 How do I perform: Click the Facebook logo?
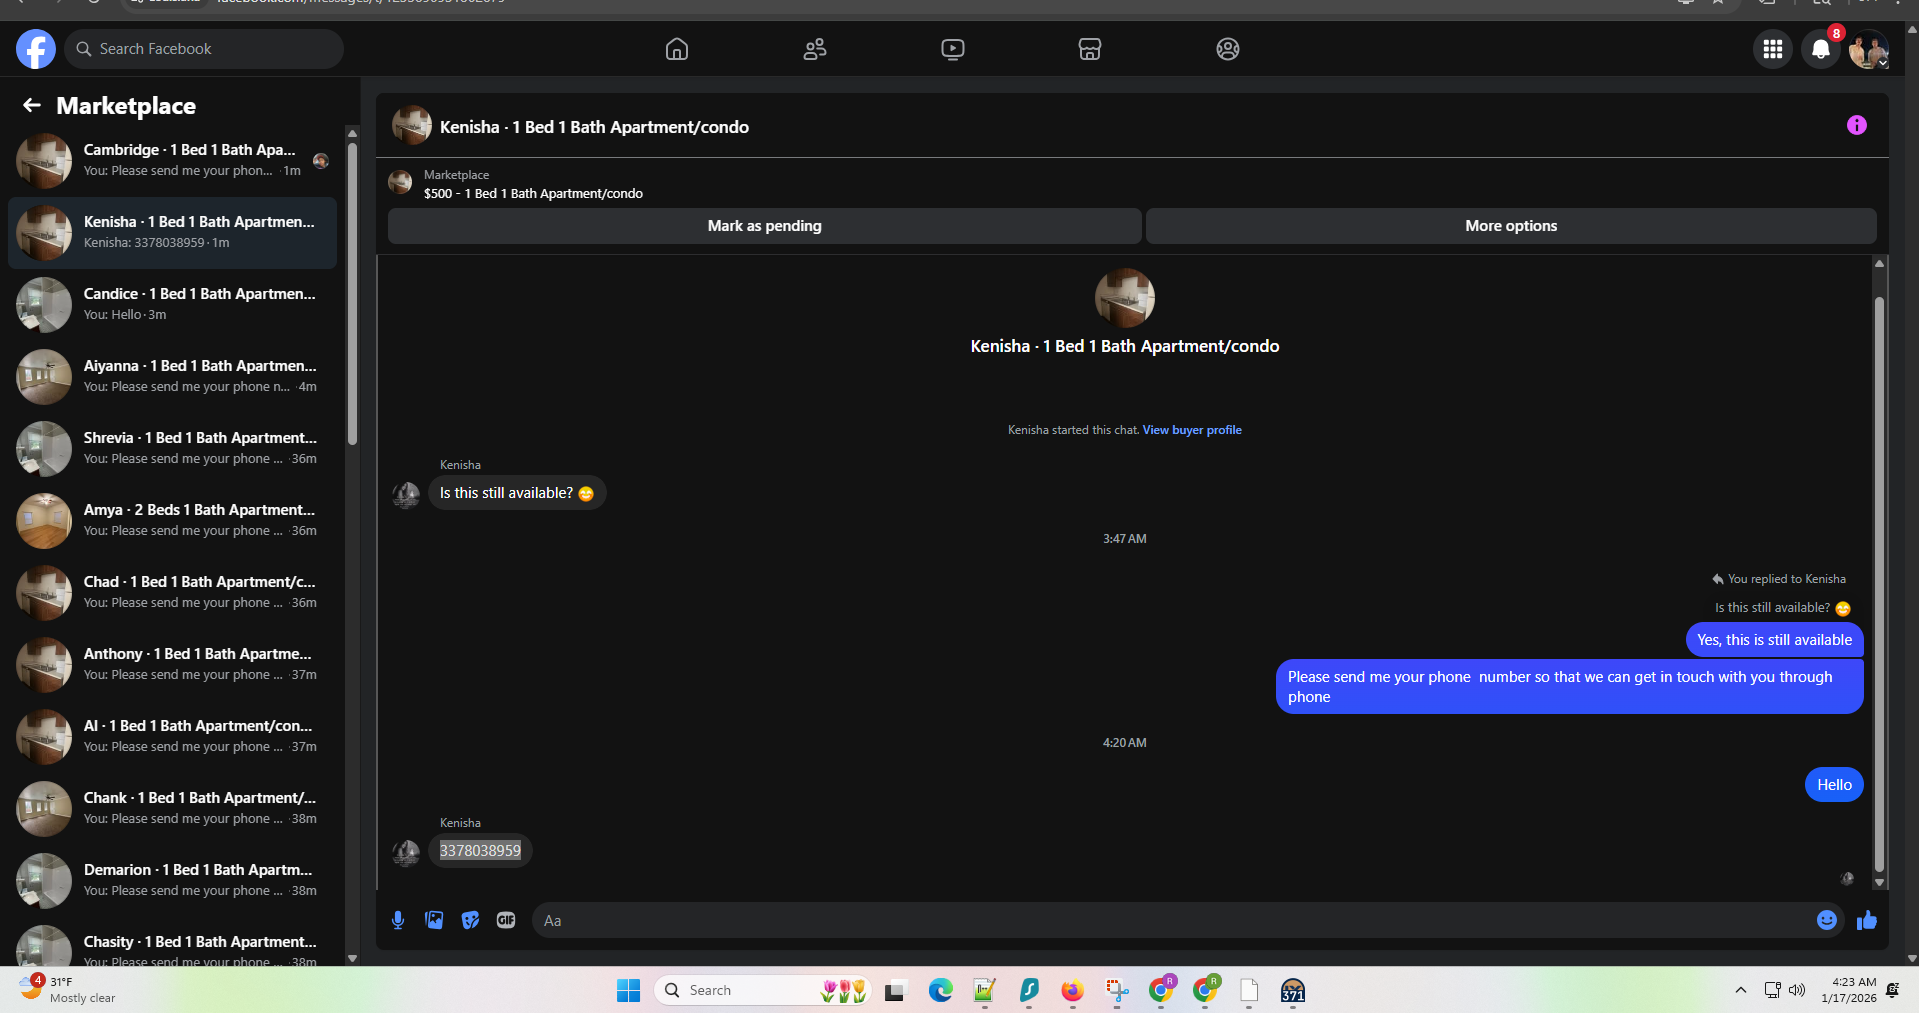(36, 49)
